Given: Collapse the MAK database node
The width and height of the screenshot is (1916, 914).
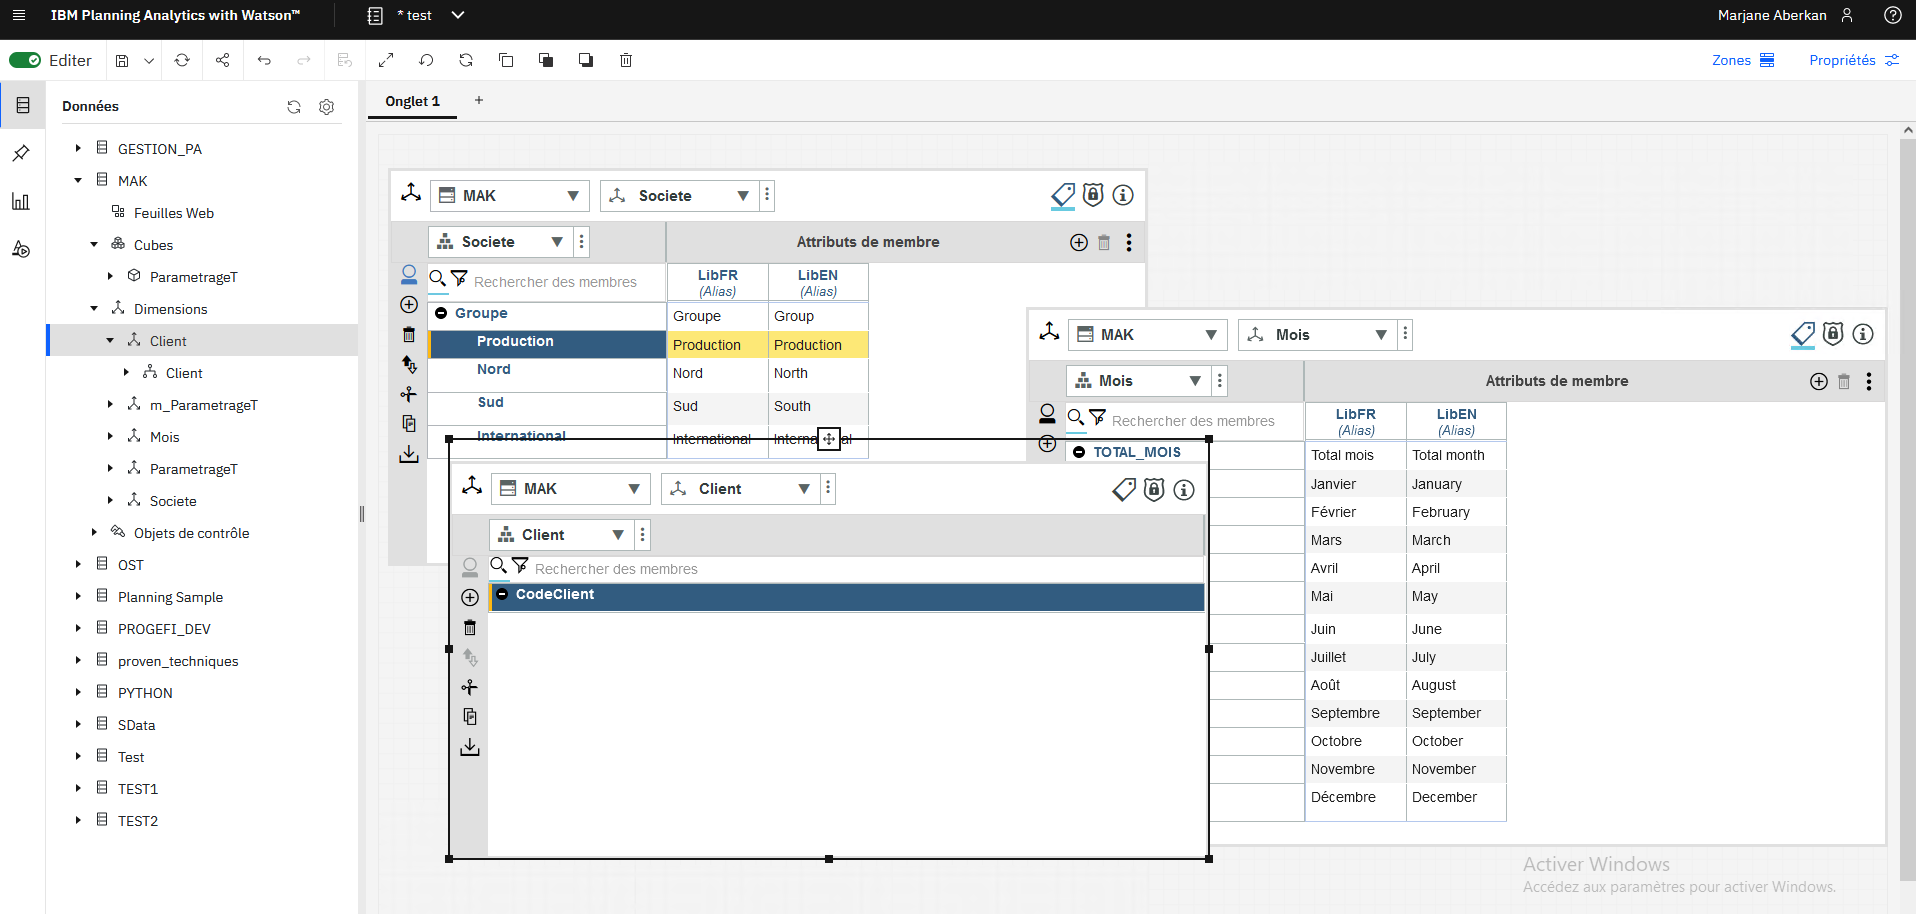Looking at the screenshot, I should [x=78, y=180].
